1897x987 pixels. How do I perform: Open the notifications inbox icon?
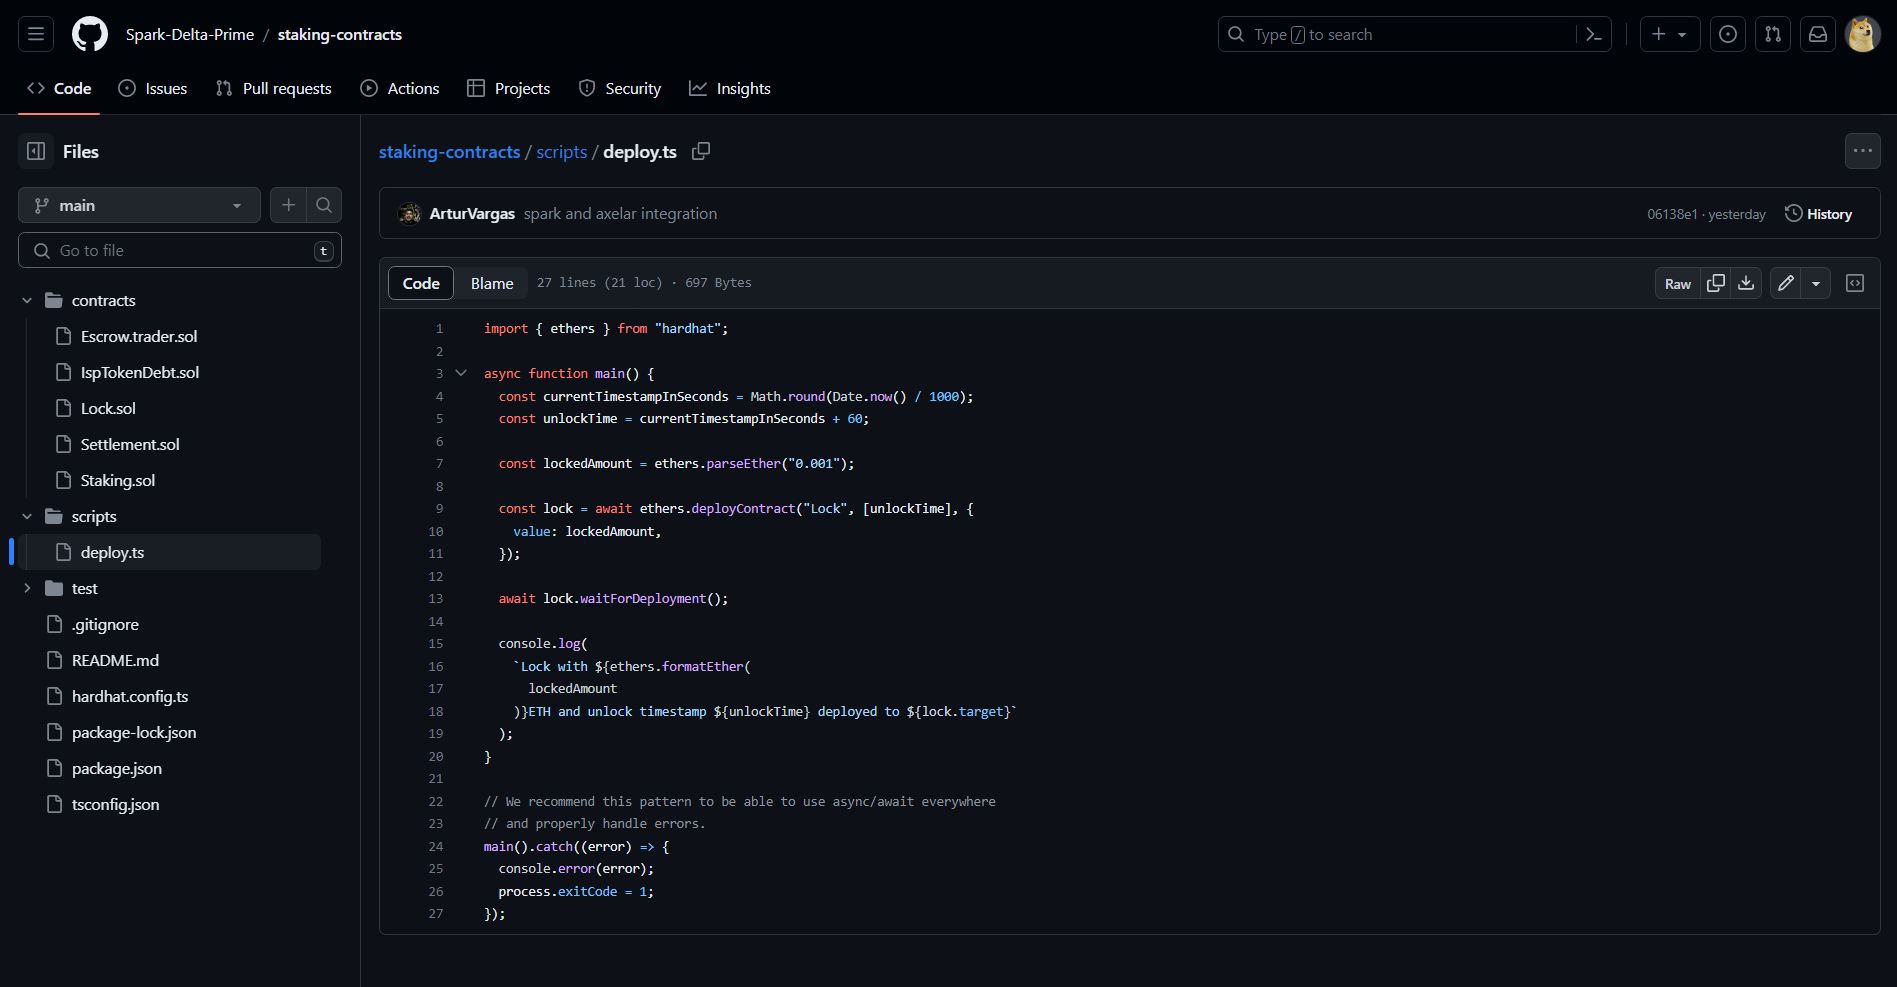click(1818, 34)
